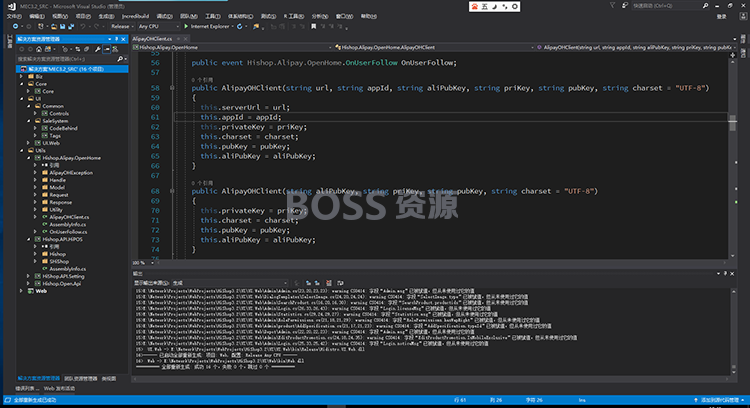Open the IncrediBuild menu
This screenshot has width=750, height=408.
click(x=135, y=16)
